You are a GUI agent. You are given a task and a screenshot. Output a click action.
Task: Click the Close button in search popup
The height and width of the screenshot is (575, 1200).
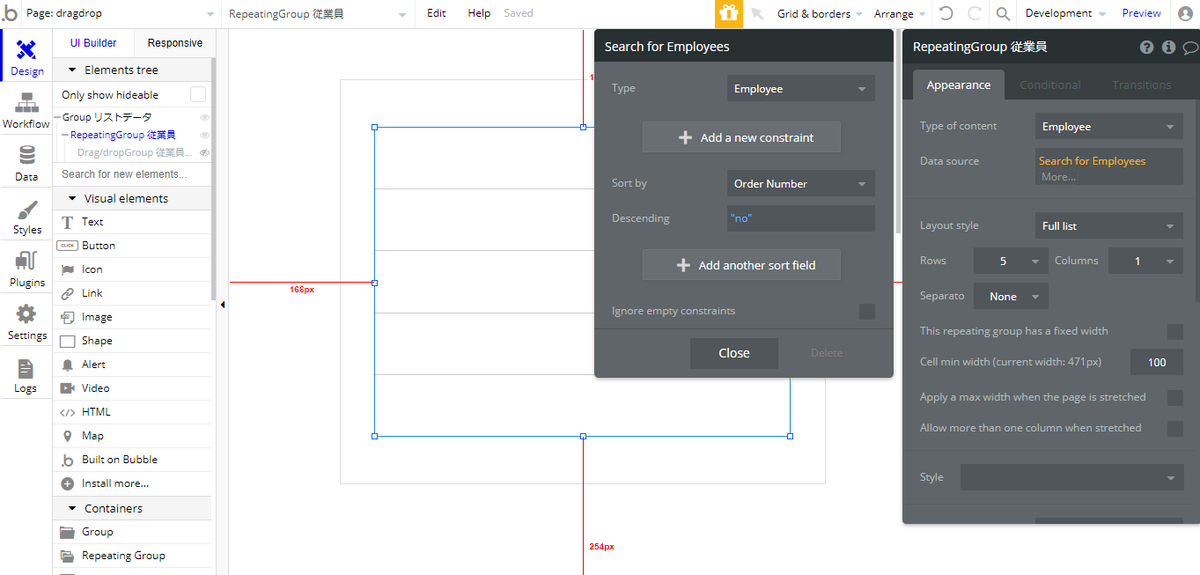pos(734,353)
